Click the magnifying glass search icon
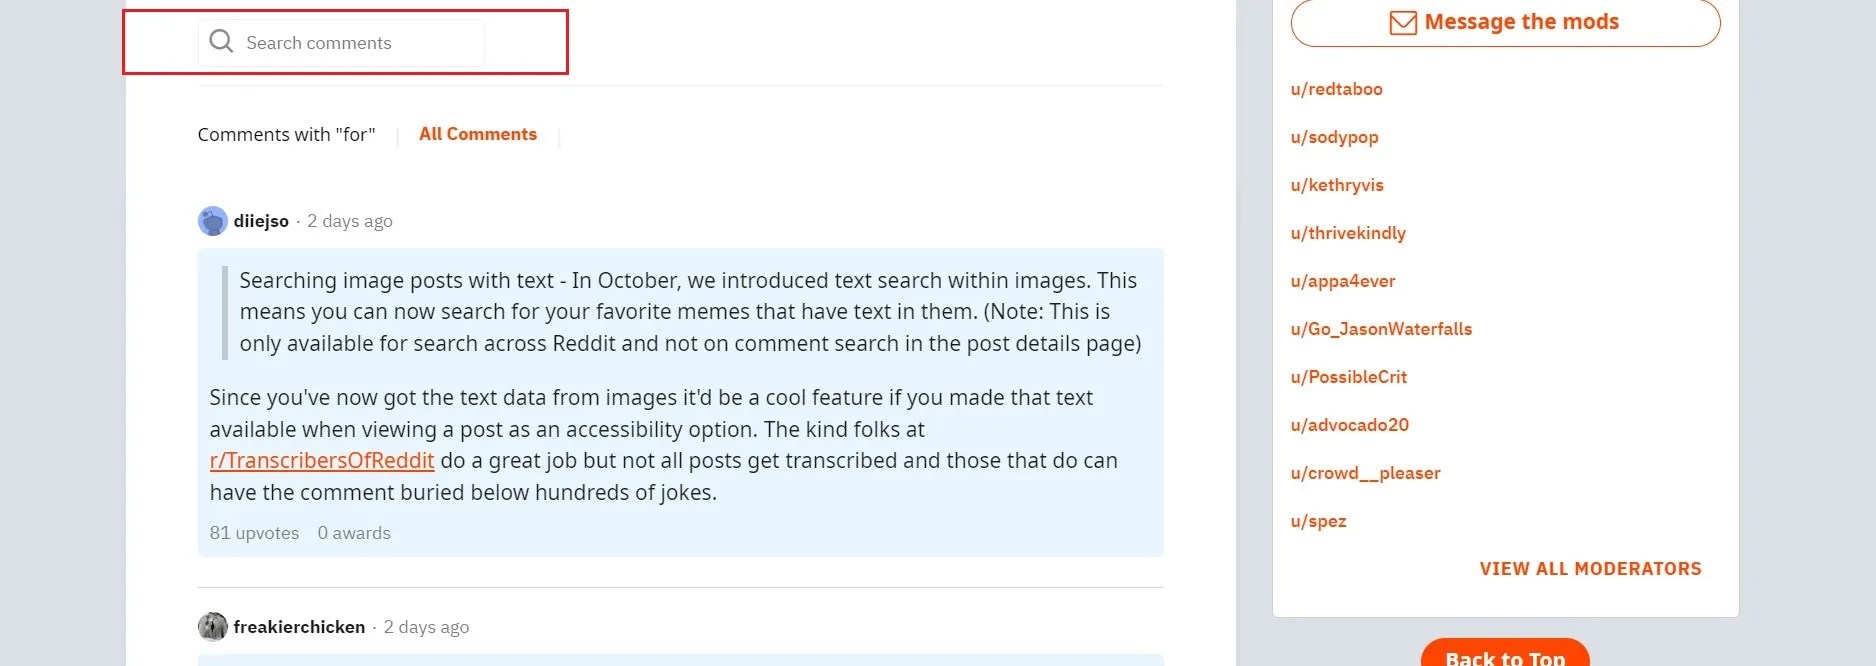This screenshot has height=666, width=1876. (220, 42)
